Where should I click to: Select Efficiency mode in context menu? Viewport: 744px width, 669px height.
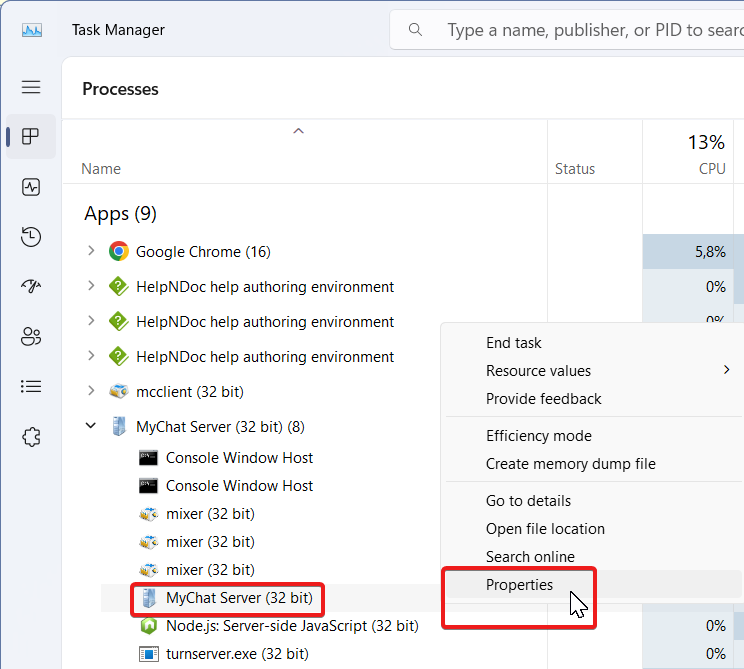click(x=539, y=436)
